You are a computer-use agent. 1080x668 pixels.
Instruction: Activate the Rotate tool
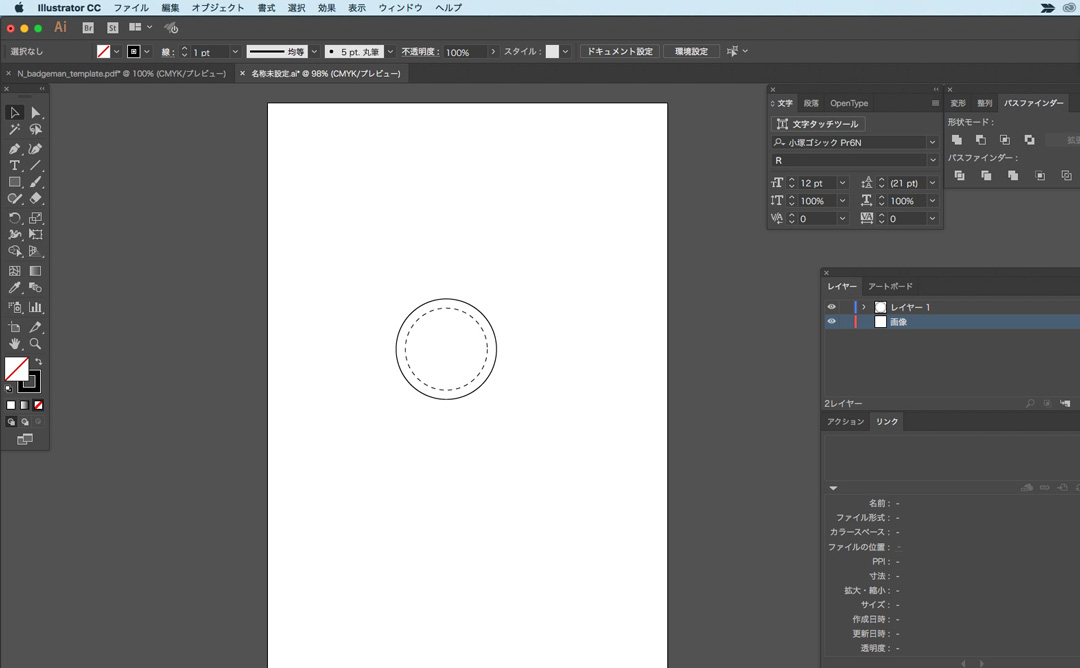(14, 218)
